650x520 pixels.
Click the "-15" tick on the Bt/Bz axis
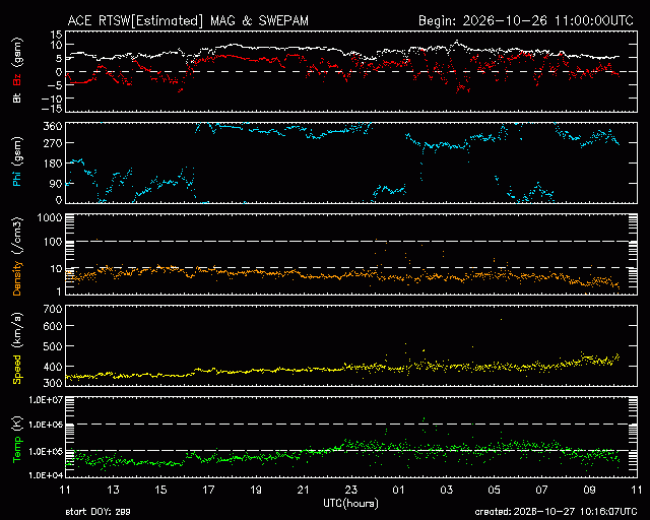(x=52, y=109)
